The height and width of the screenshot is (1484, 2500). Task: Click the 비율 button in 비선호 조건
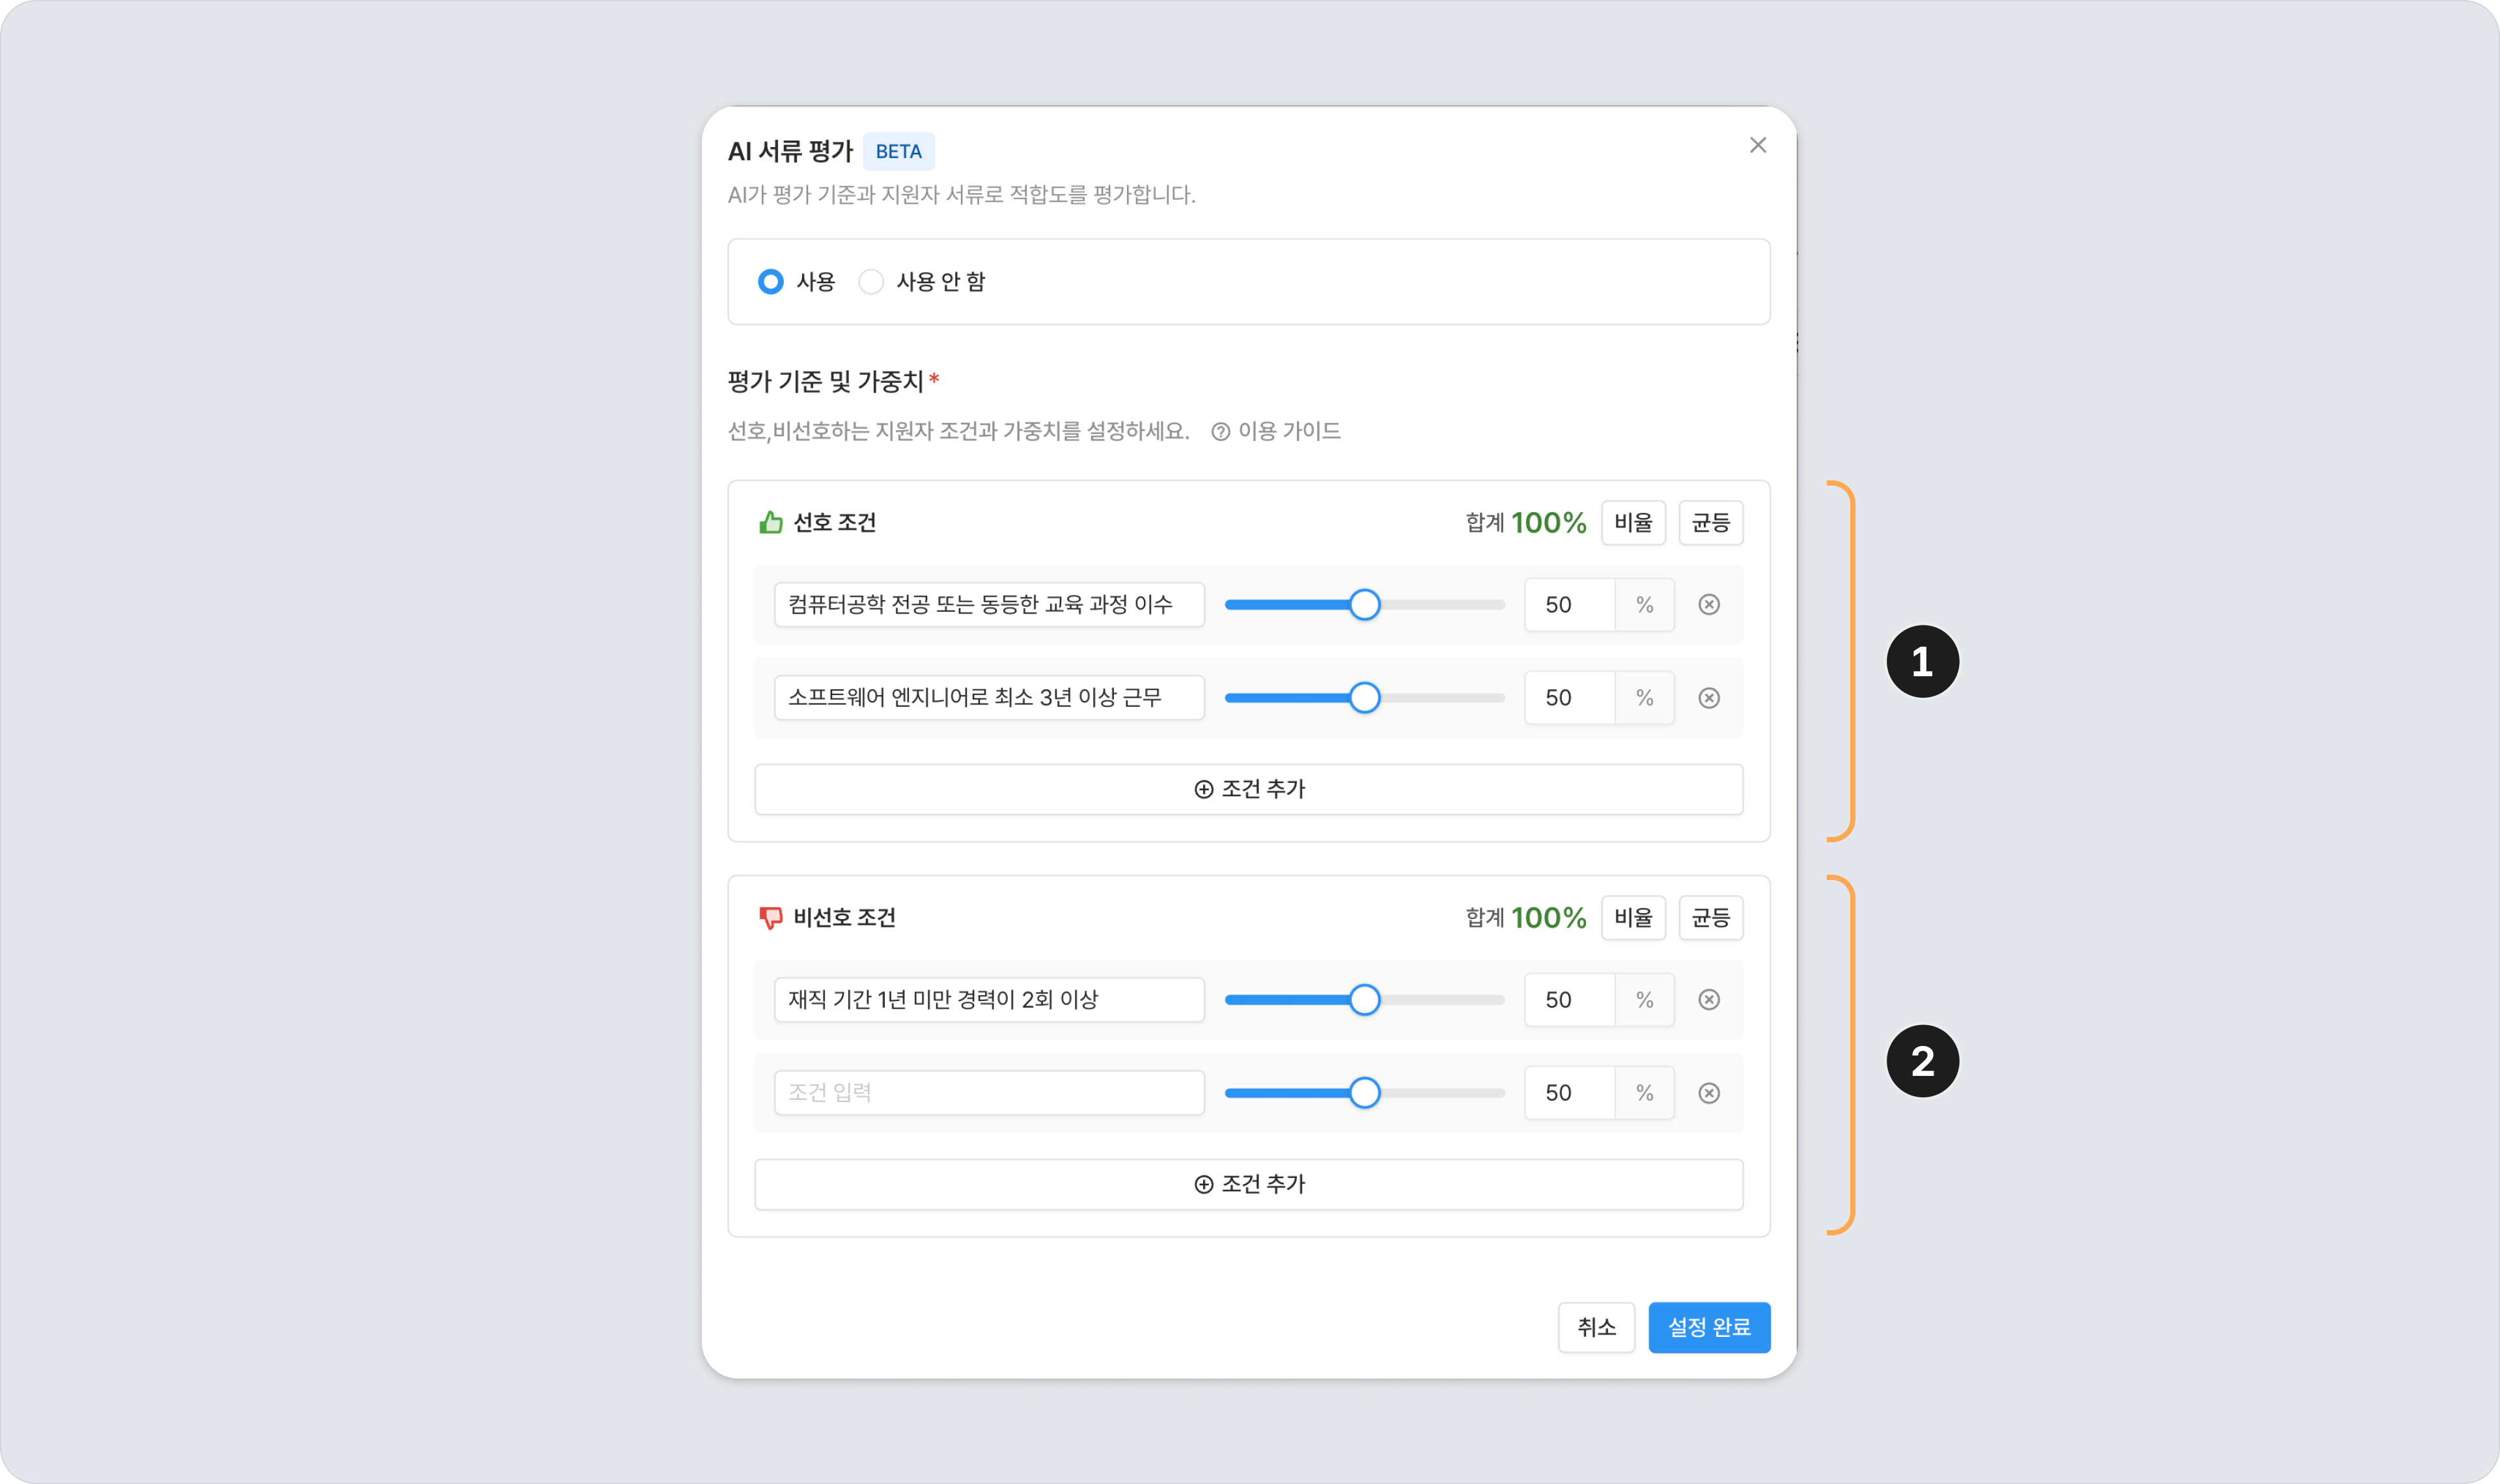(1633, 918)
